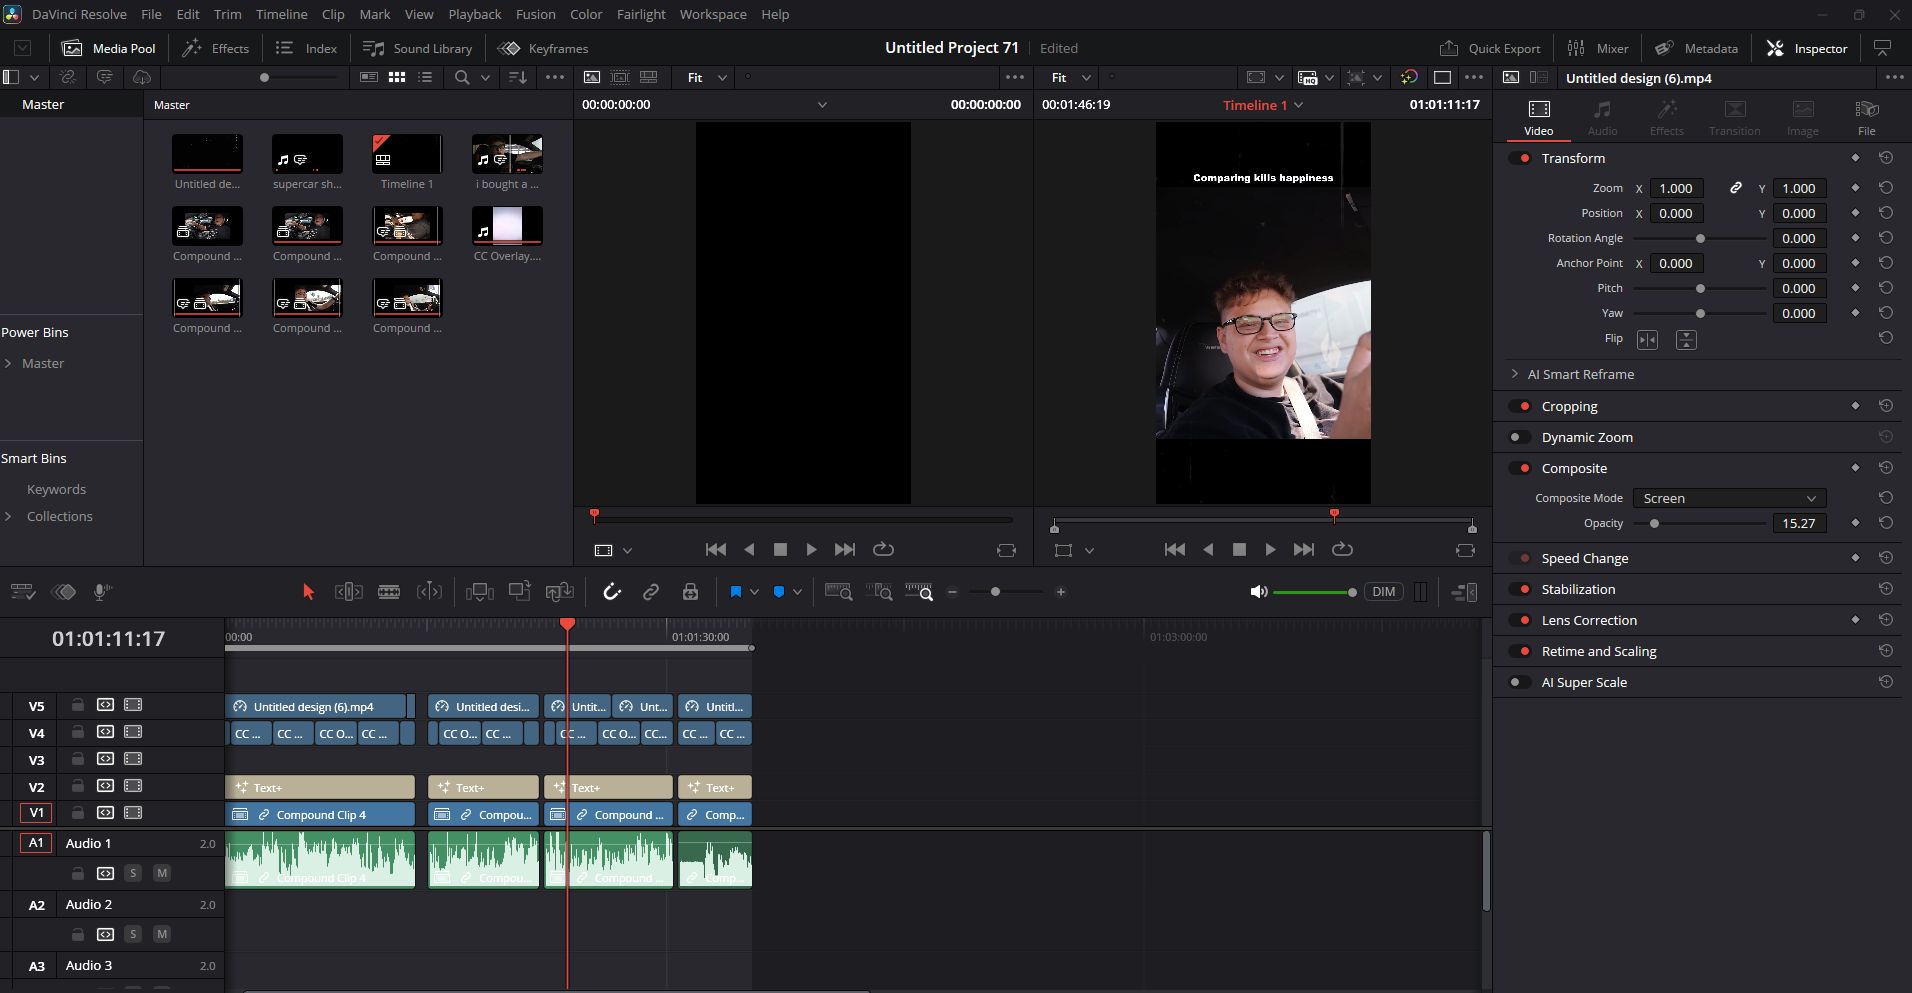The image size is (1912, 993).
Task: Click the Zoom link chain icon
Action: [1736, 188]
